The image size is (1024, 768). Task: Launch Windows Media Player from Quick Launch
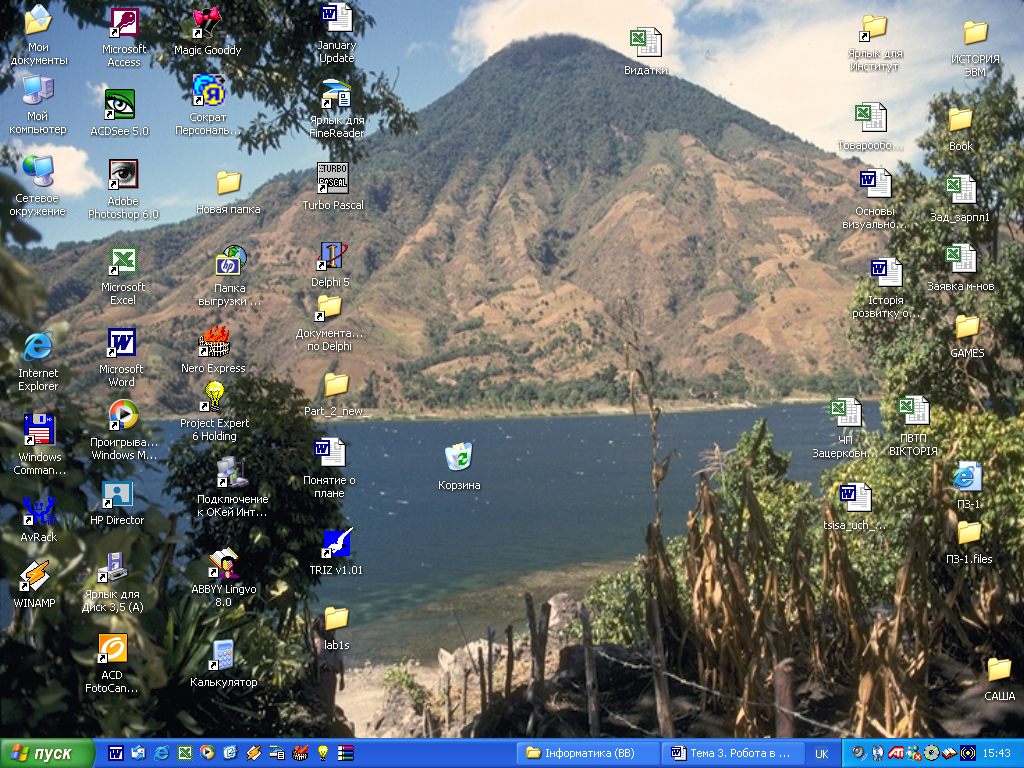207,753
